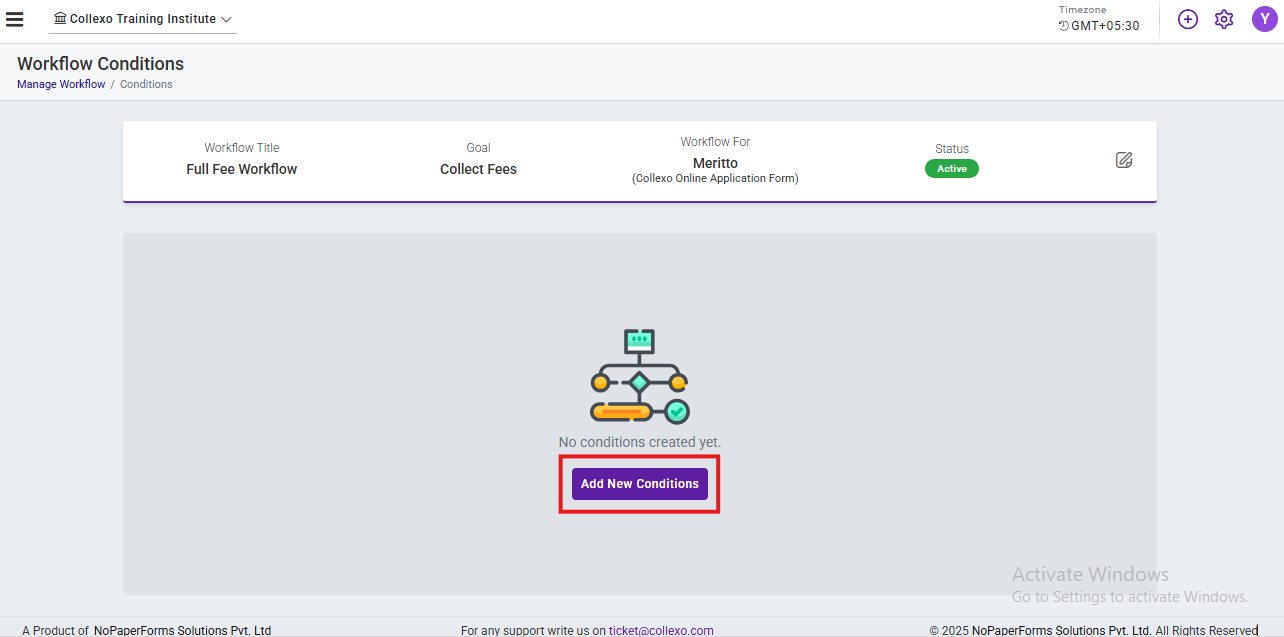The width and height of the screenshot is (1284, 637).
Task: Go to Manage Workflow breadcrumb
Action: pos(61,84)
